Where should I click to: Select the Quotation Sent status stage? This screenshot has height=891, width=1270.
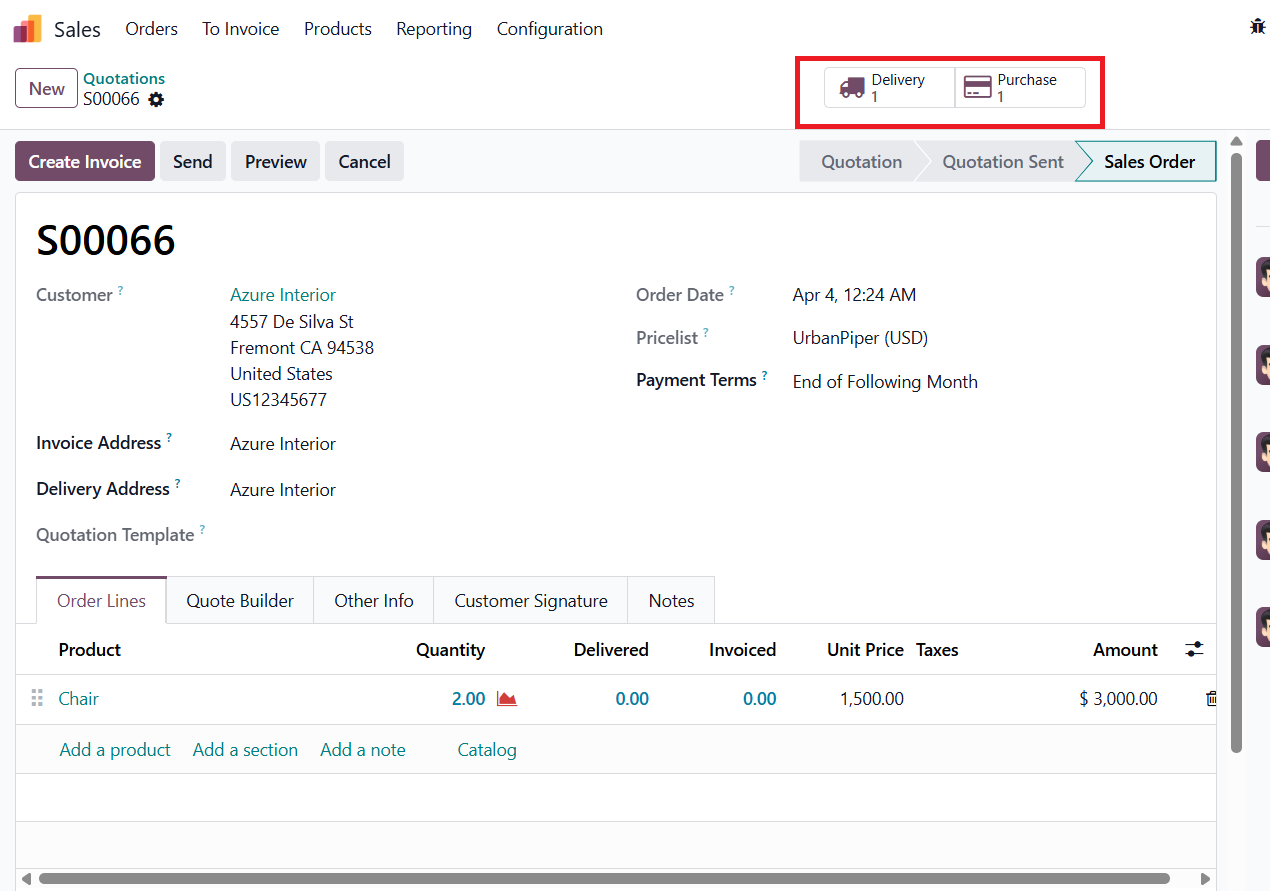tap(1002, 162)
